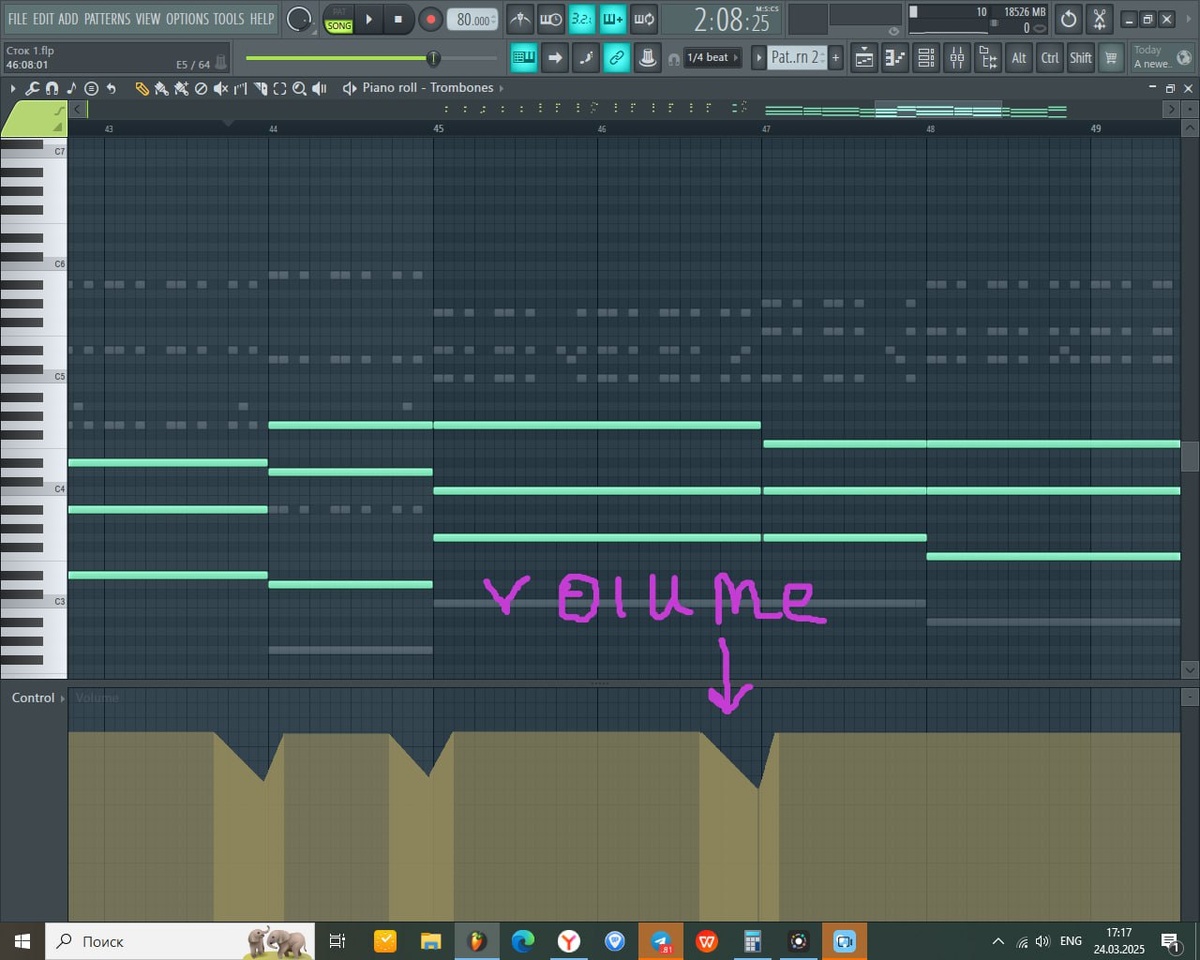Toggle the step editing footprint button

586,58
